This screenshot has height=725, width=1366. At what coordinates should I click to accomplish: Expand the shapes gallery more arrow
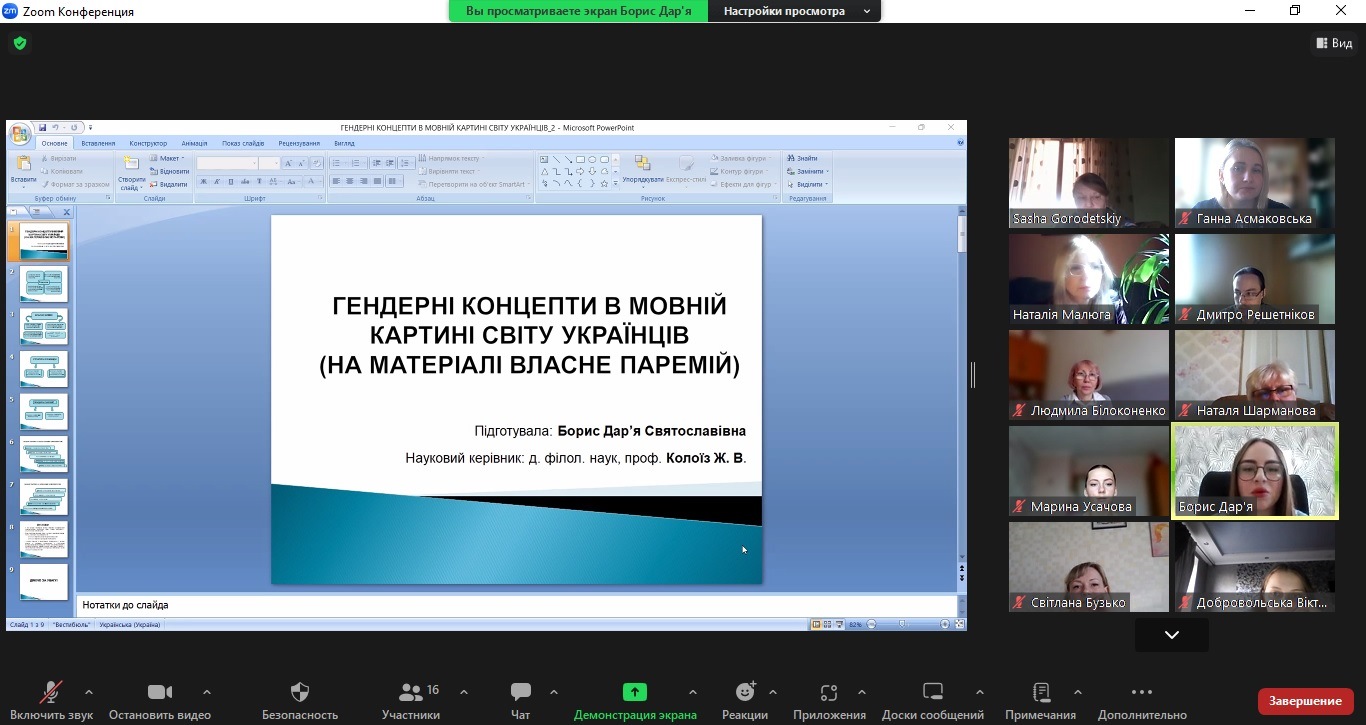tap(617, 183)
